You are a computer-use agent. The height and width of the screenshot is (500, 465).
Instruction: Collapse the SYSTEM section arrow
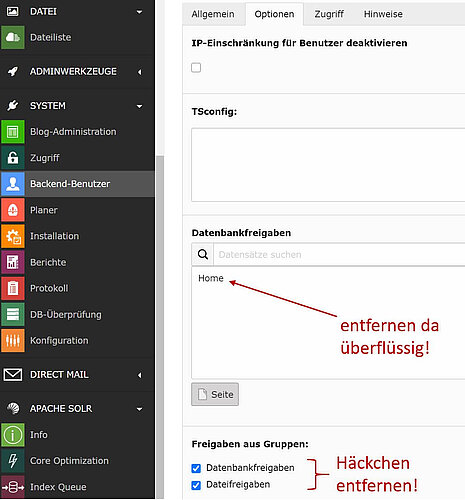coord(139,106)
